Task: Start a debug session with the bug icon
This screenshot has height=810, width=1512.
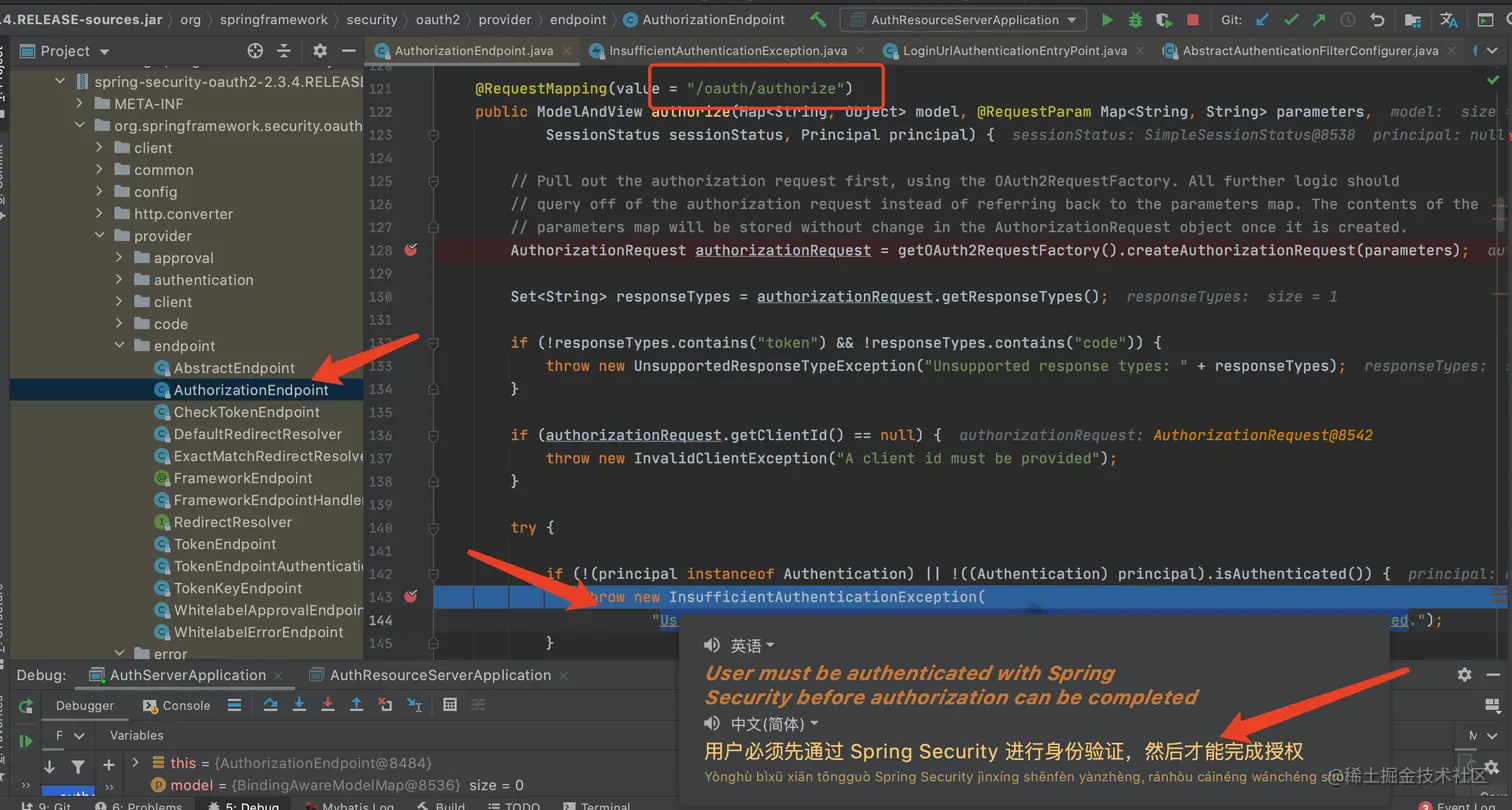Action: click(x=1134, y=19)
